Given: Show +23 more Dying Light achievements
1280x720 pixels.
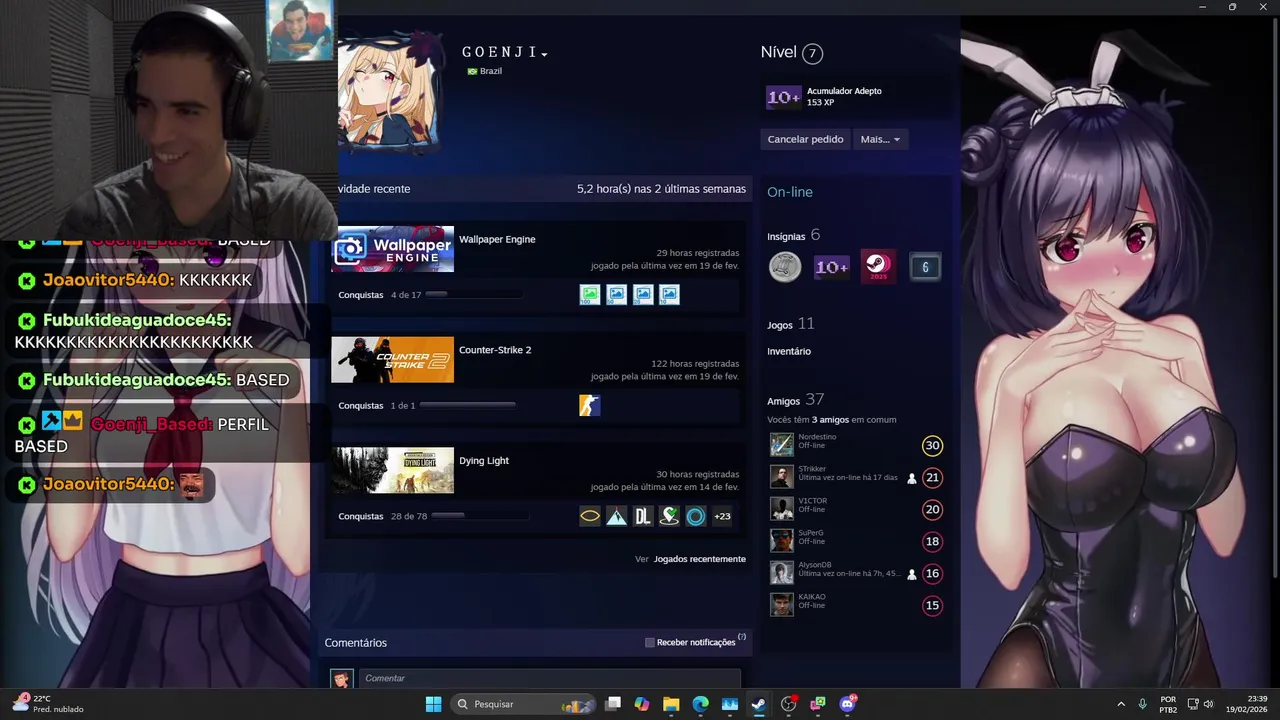Looking at the screenshot, I should [722, 516].
